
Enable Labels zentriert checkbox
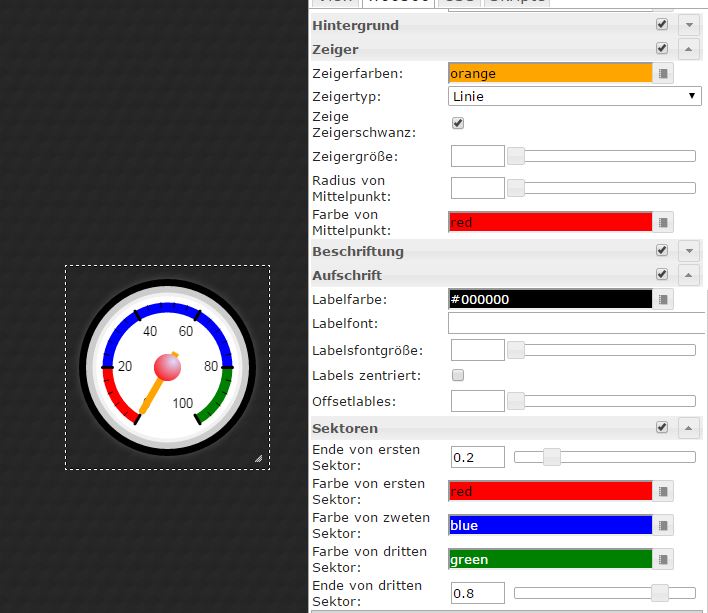pos(458,375)
